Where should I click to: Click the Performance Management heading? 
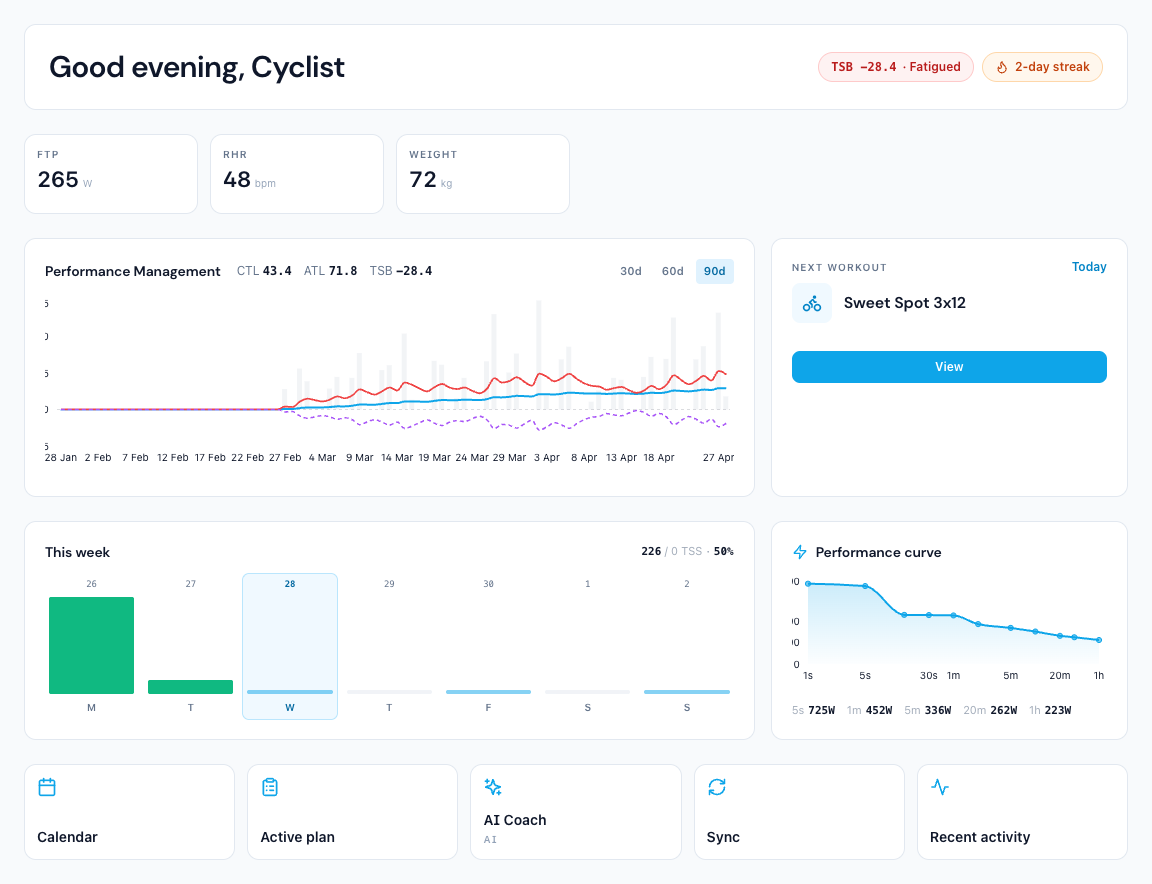coord(132,271)
